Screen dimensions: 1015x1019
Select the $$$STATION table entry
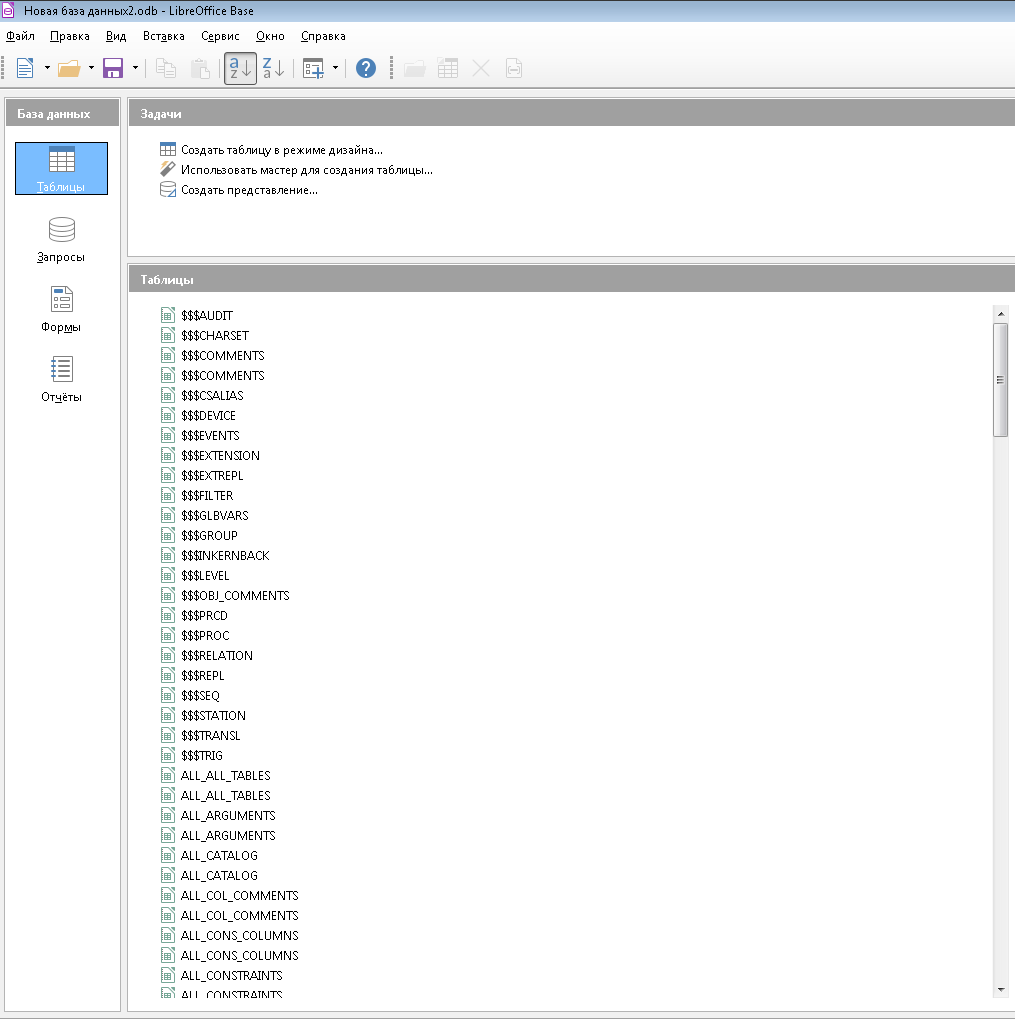point(212,716)
